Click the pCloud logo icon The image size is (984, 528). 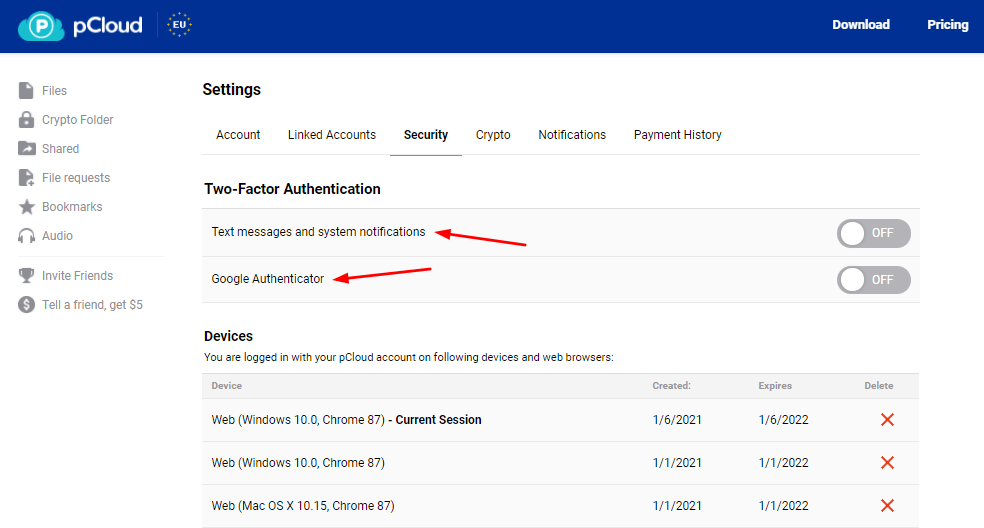(x=40, y=25)
